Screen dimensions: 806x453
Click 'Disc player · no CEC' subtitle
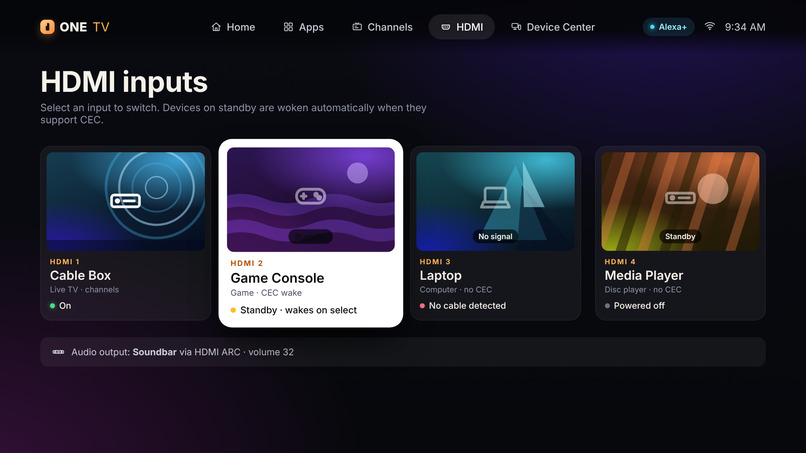pos(643,289)
